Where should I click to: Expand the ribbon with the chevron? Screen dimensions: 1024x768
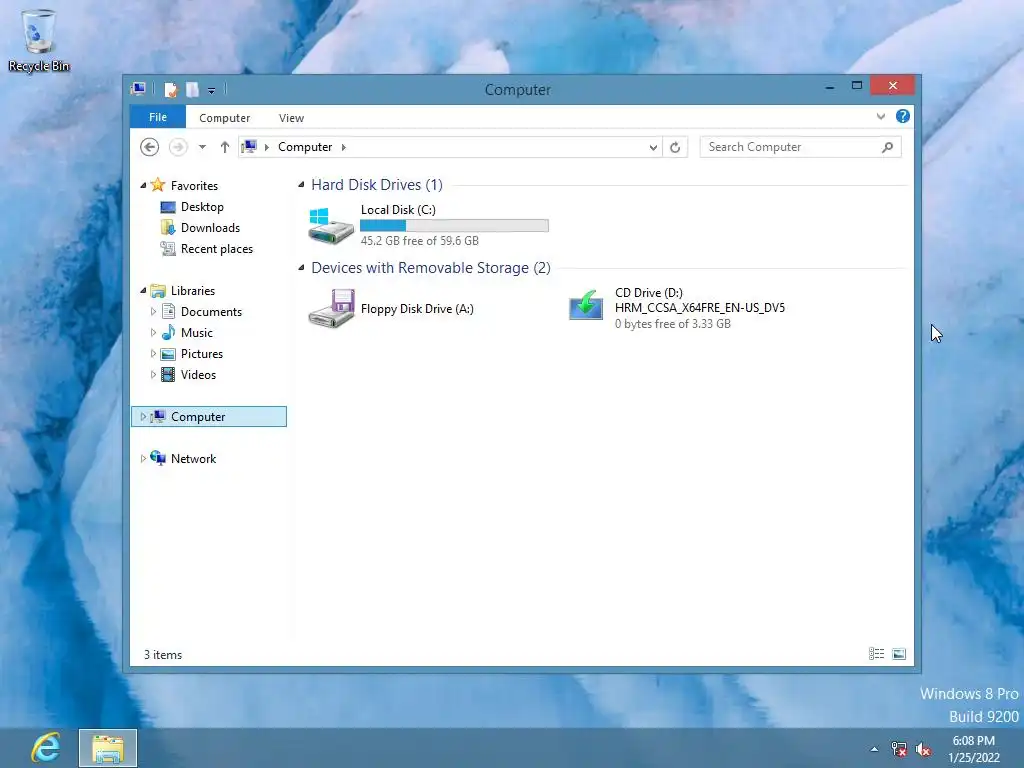point(881,116)
